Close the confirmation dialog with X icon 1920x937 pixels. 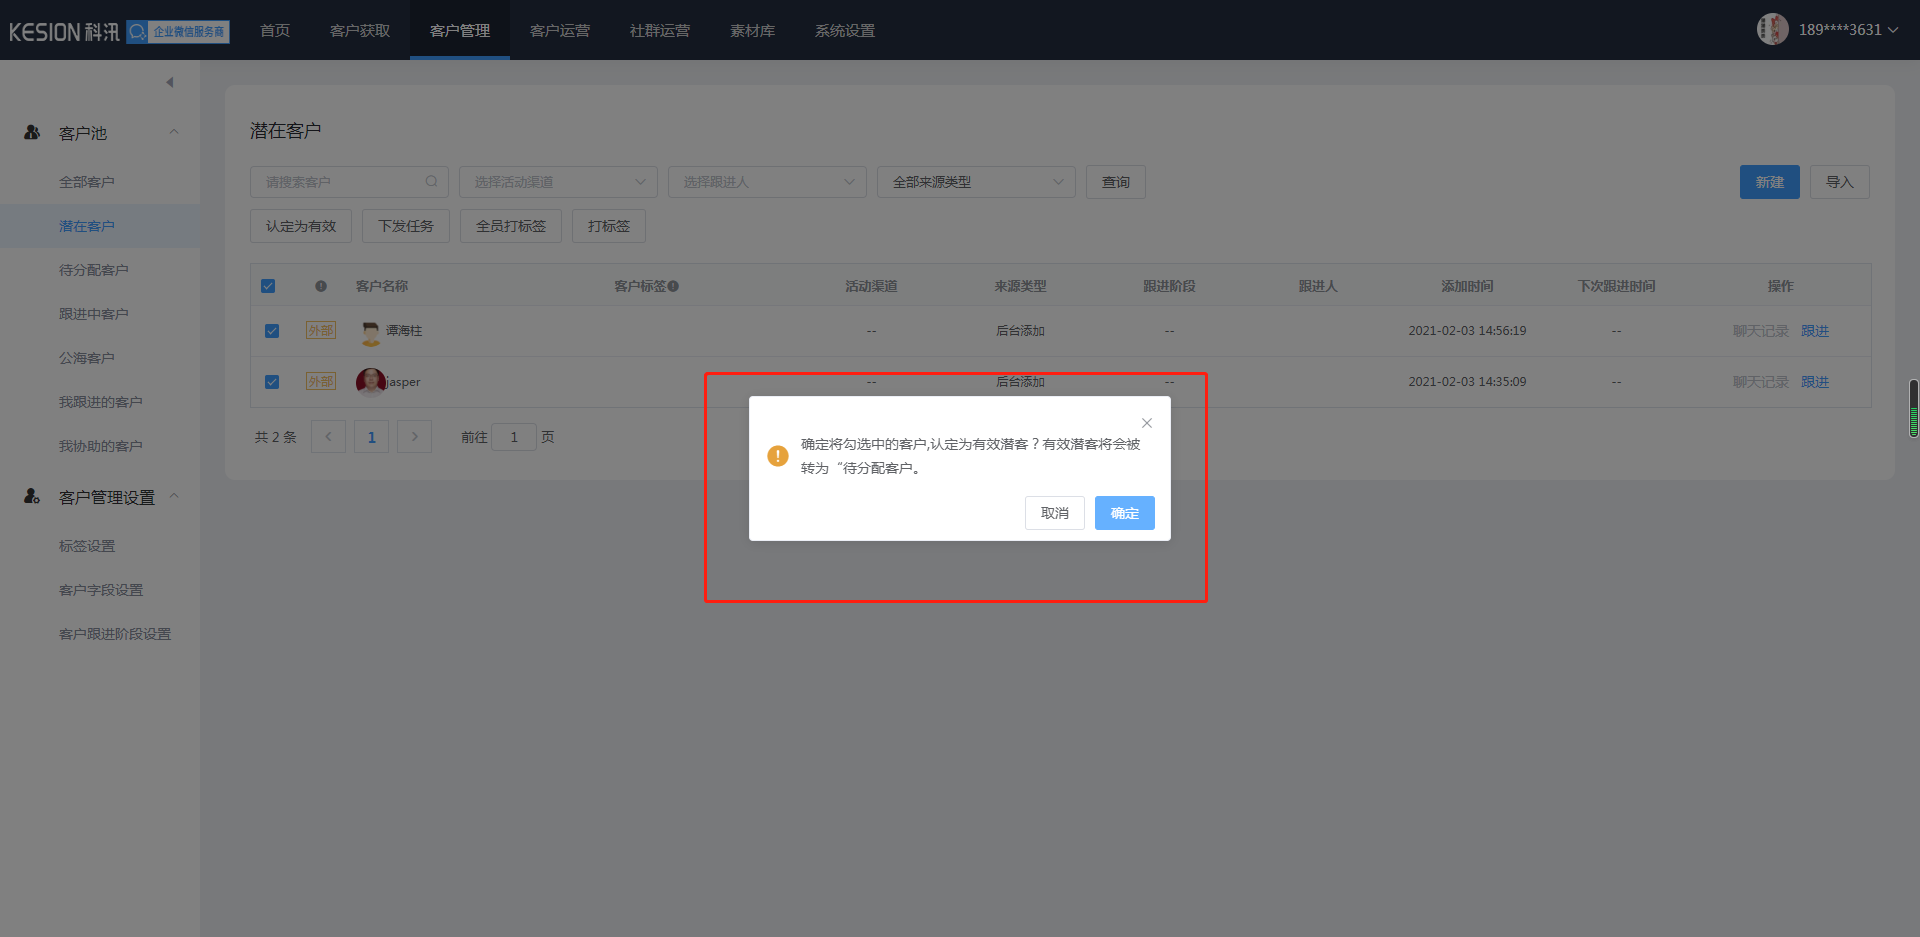click(x=1147, y=423)
